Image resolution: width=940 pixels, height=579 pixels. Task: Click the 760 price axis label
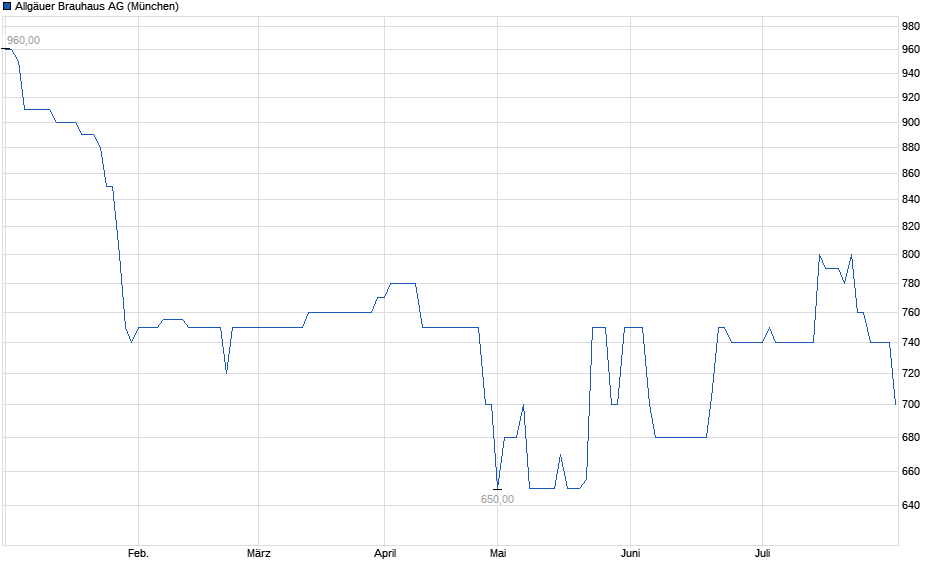tap(911, 313)
